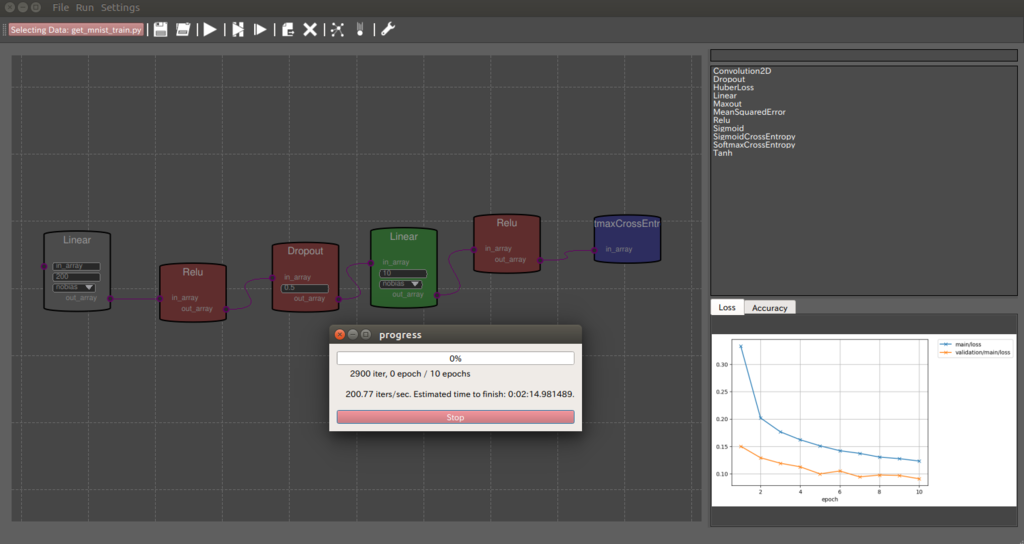Select SigmoidCrossEntropy in the function list
Viewport: 1024px width, 544px height.
pos(754,136)
